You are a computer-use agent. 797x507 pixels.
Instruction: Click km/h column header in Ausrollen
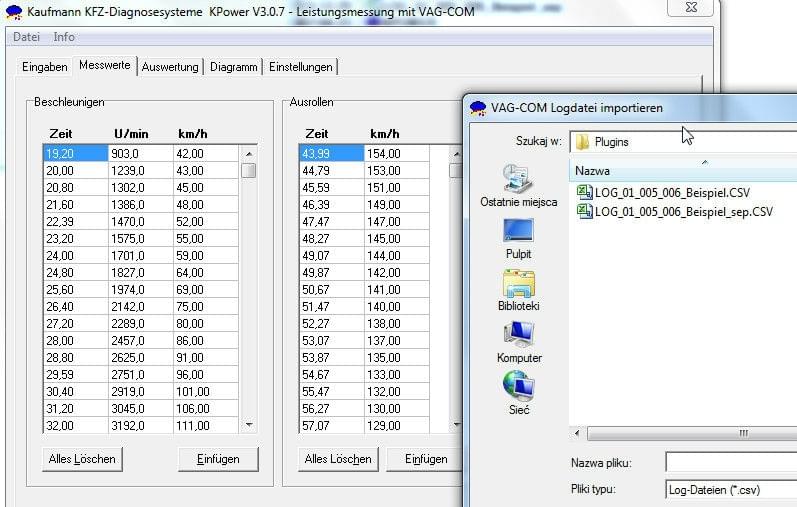pyautogui.click(x=385, y=134)
